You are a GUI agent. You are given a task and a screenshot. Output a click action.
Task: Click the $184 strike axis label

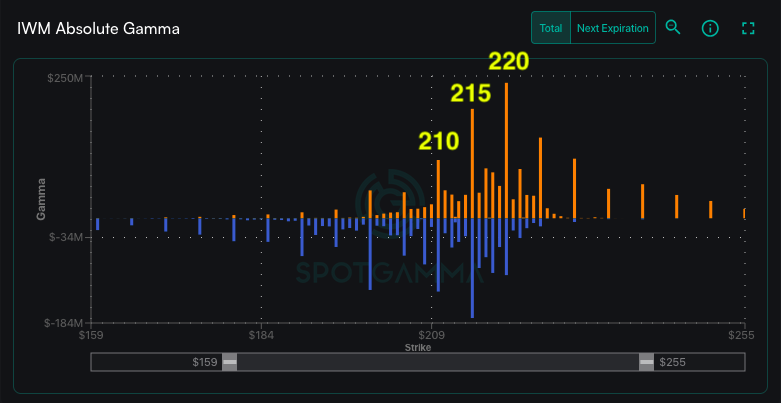[x=261, y=336]
